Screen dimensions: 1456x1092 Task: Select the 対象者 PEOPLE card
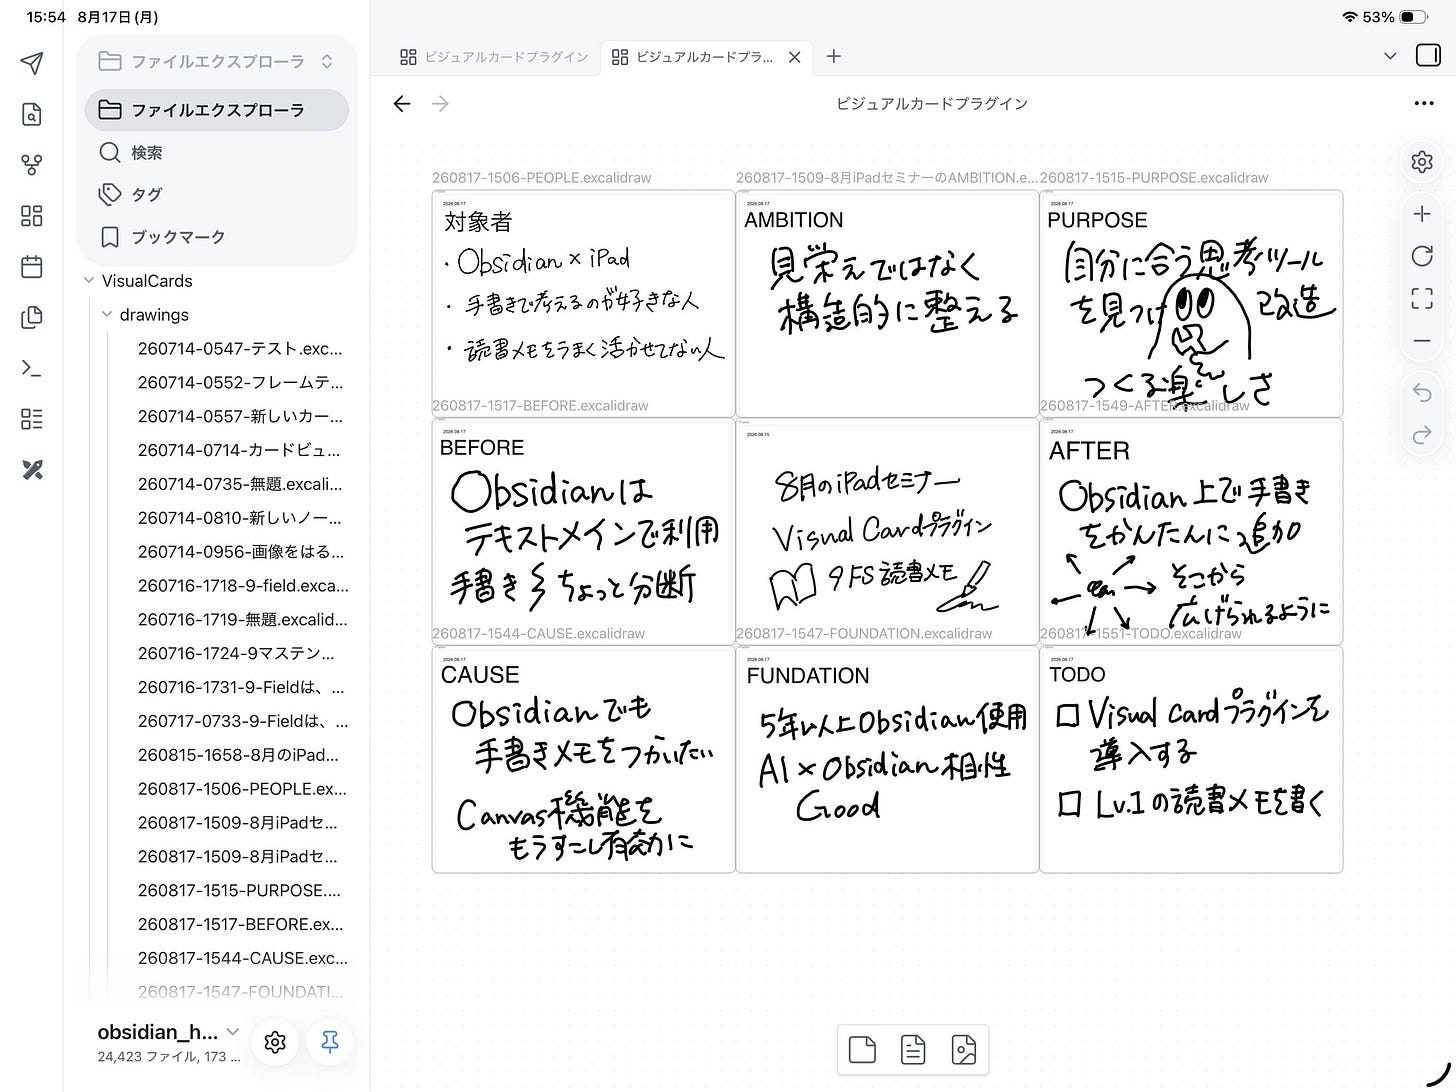click(x=583, y=303)
